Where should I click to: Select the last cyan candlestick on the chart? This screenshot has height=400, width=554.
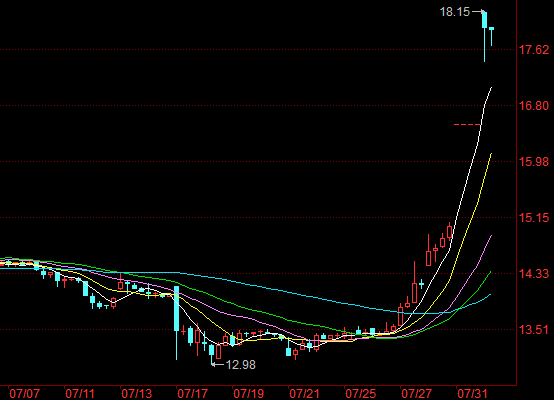[491, 35]
